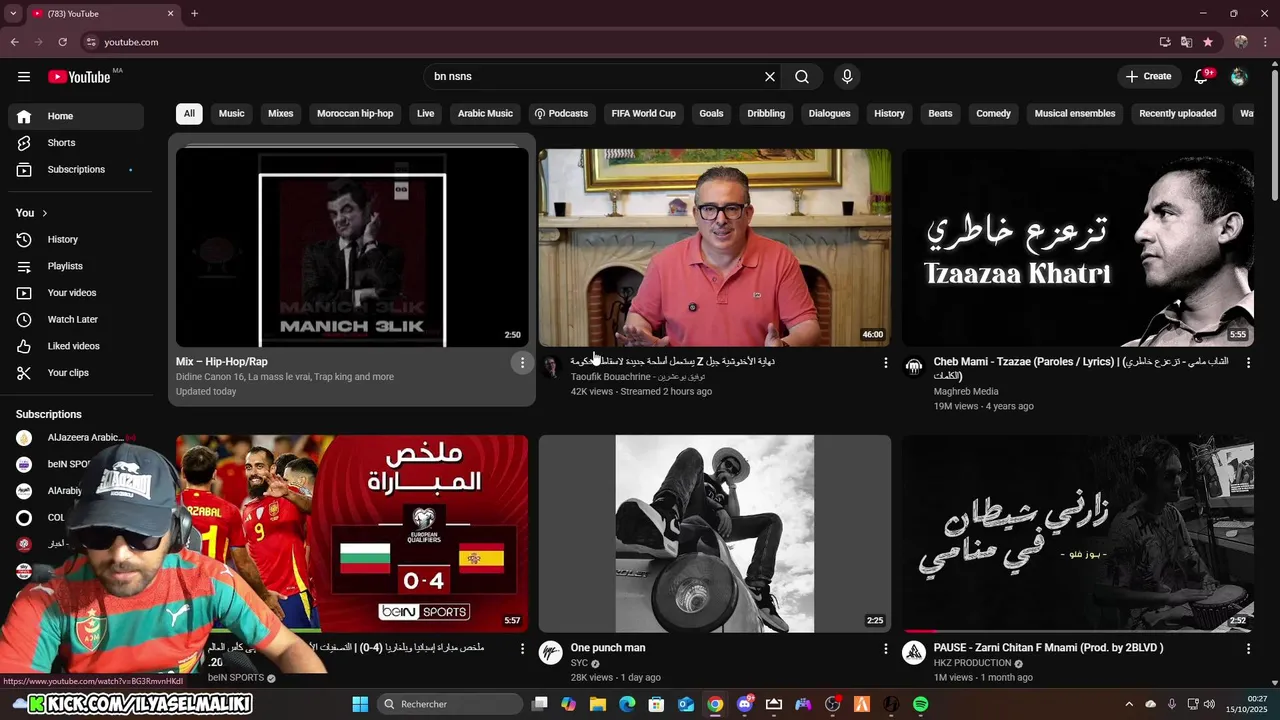Select the Mixes filter chip

coord(281,114)
